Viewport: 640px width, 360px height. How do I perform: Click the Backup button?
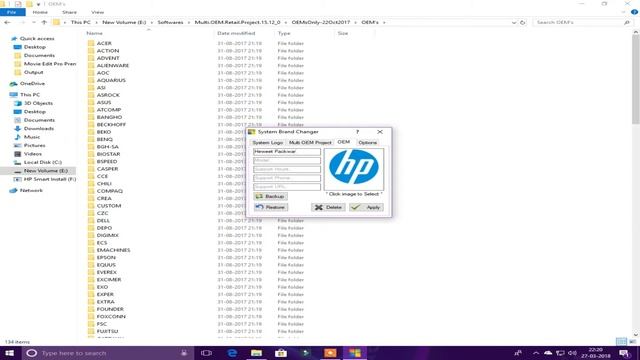click(x=270, y=196)
